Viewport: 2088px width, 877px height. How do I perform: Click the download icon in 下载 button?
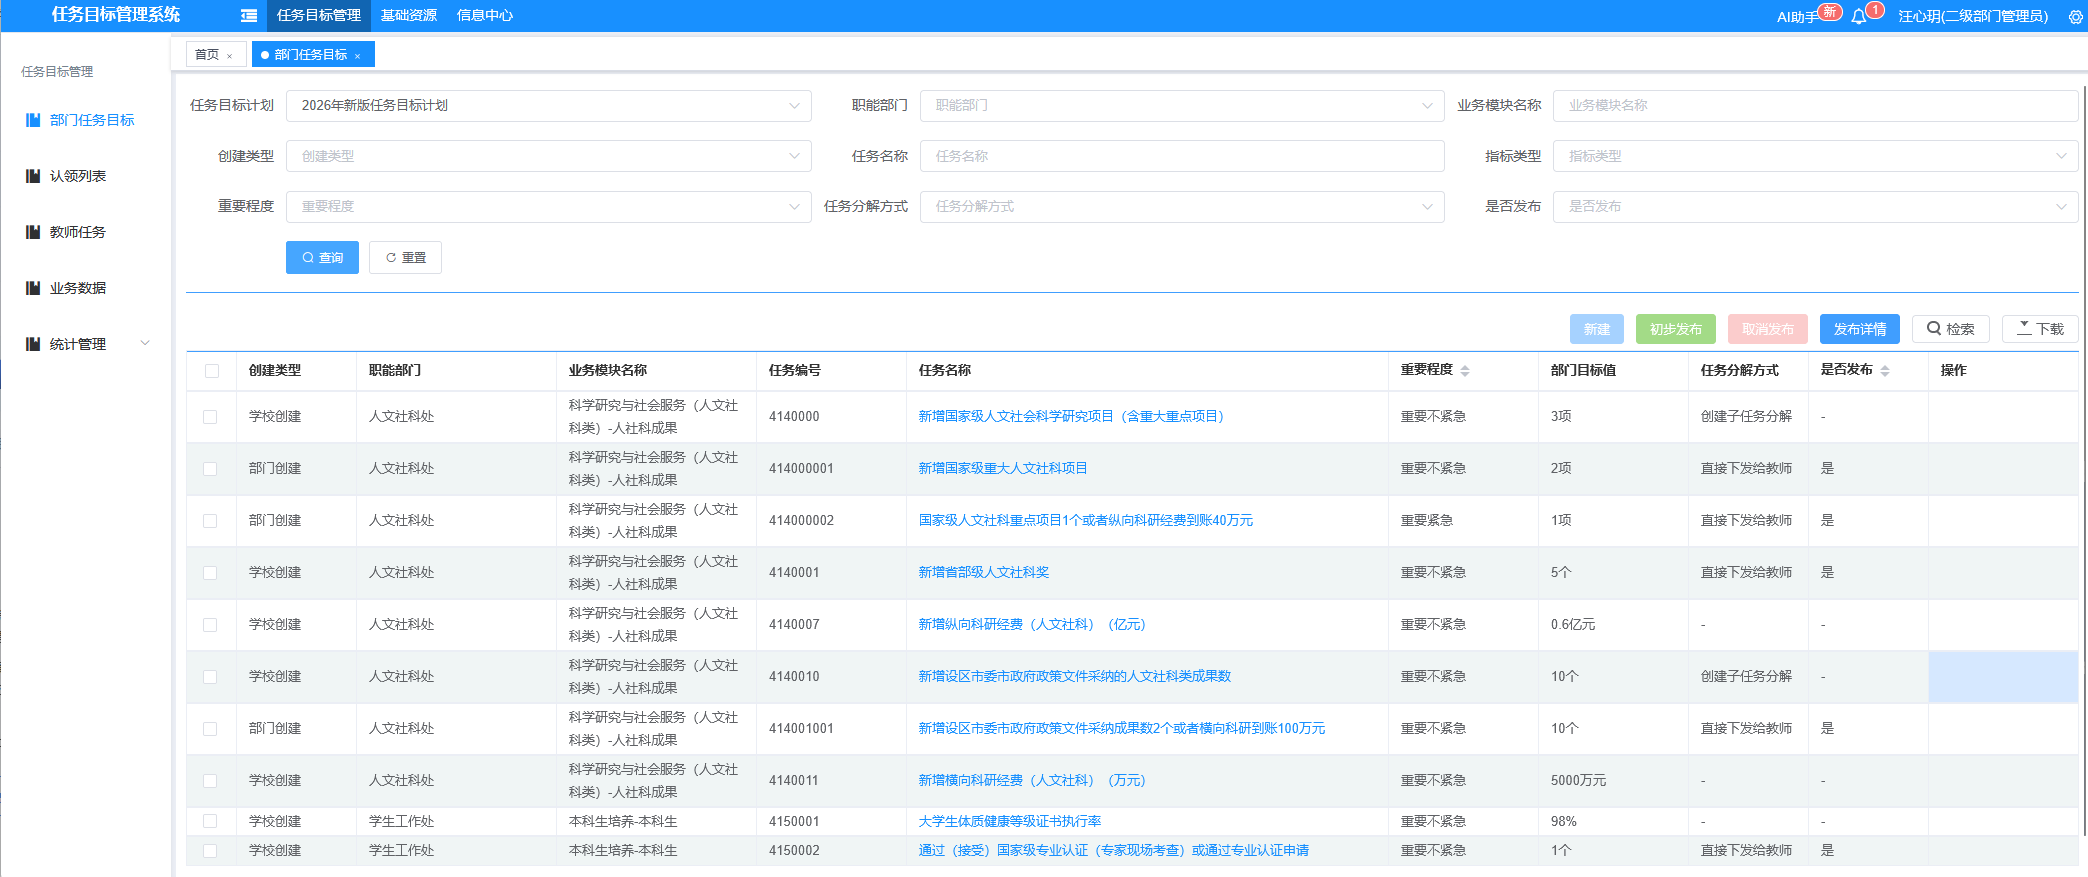2024,328
